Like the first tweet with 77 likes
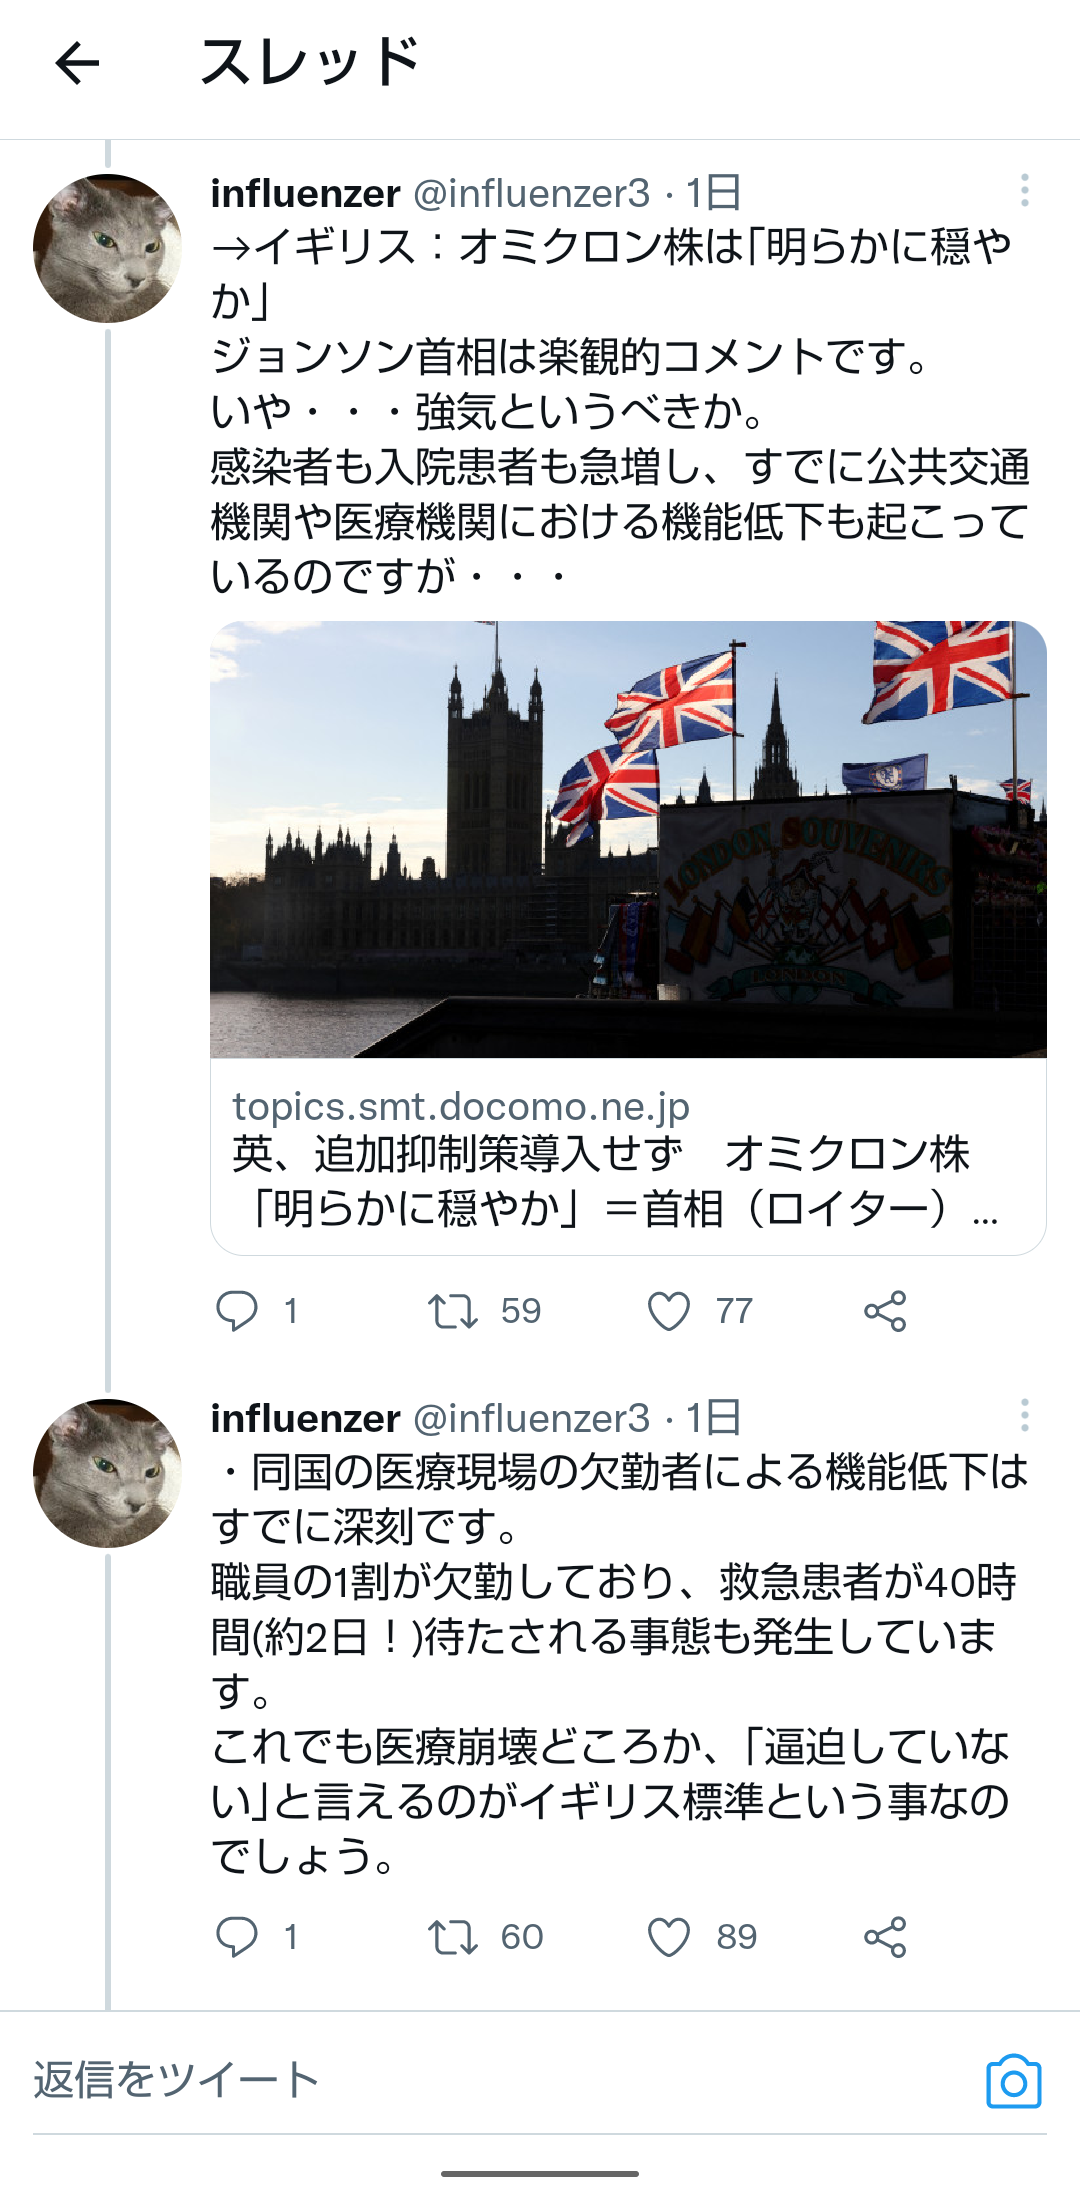The image size is (1080, 2193). pos(669,1311)
